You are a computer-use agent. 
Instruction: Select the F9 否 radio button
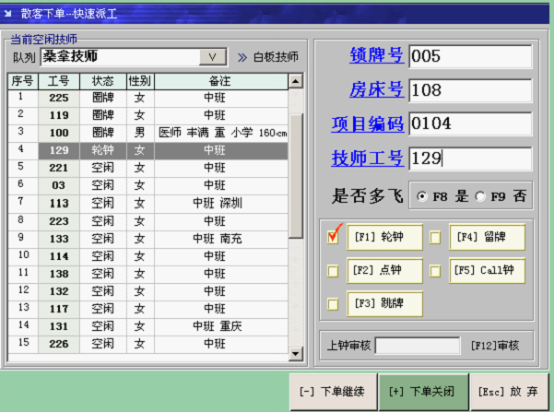480,196
